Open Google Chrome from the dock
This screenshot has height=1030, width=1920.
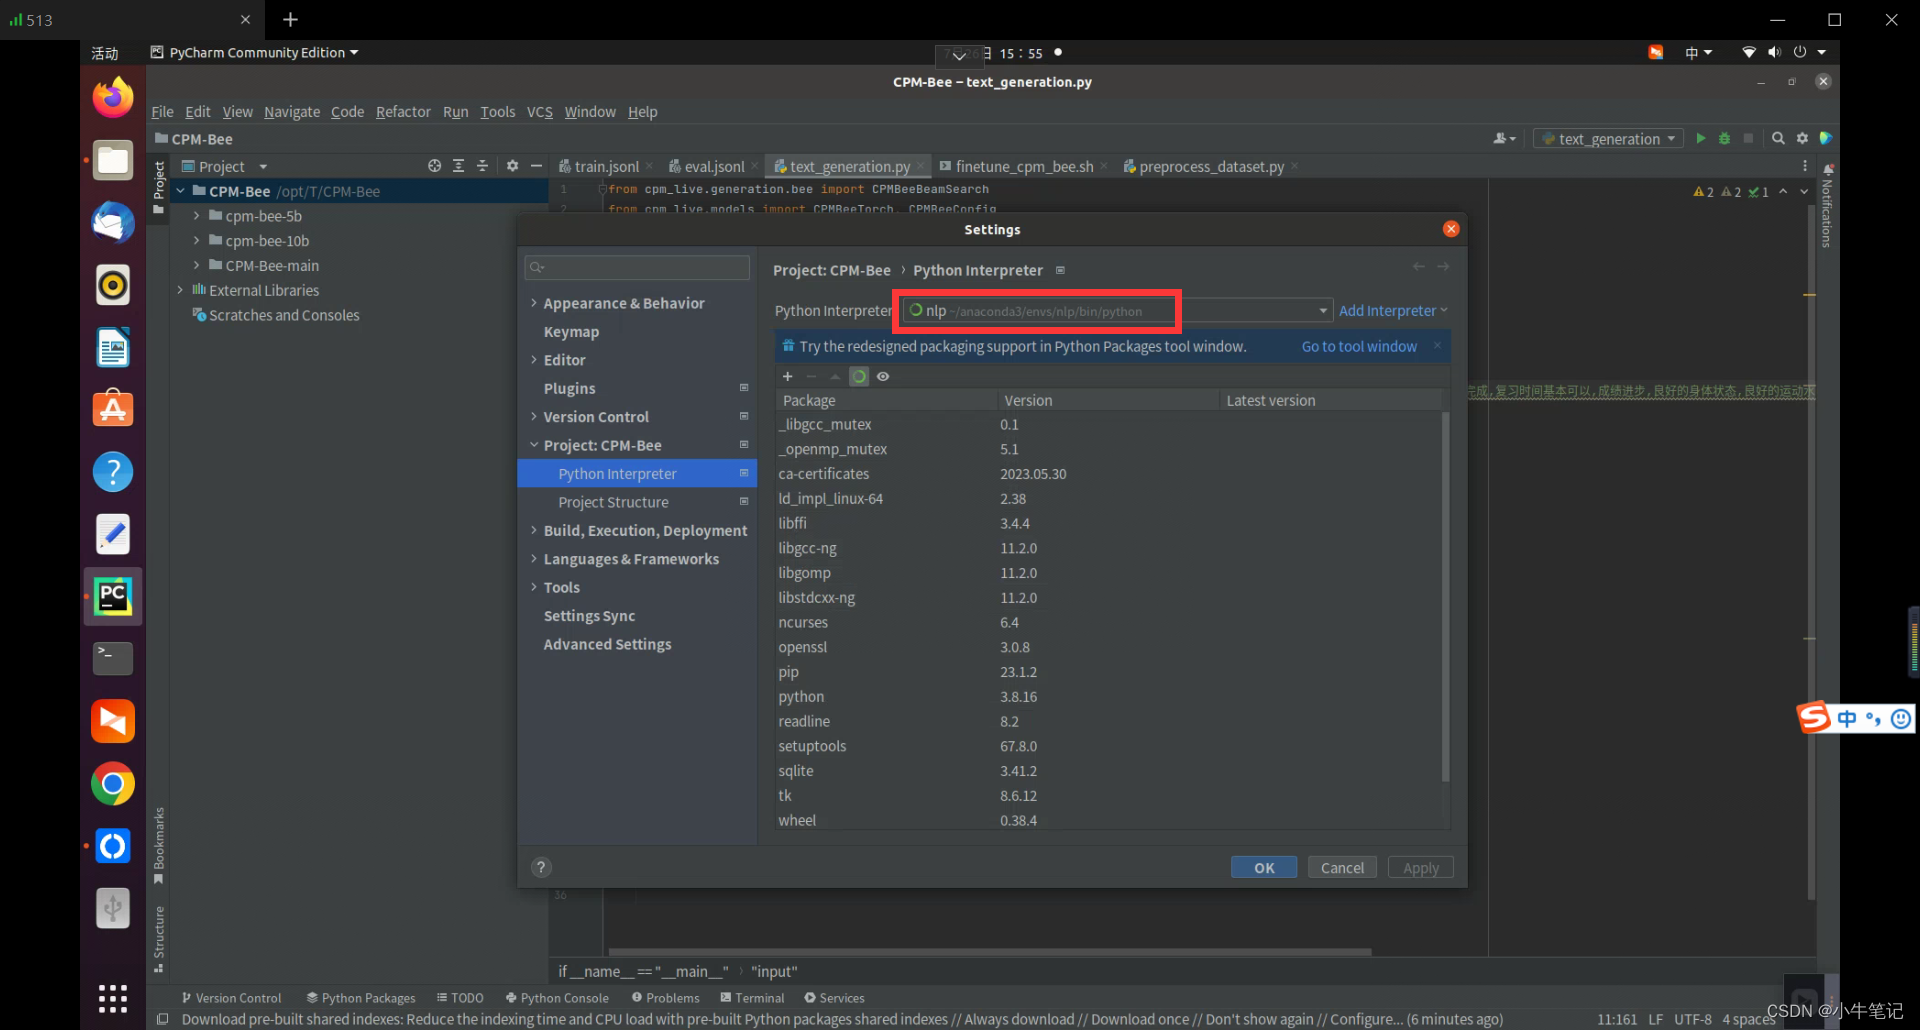[113, 784]
